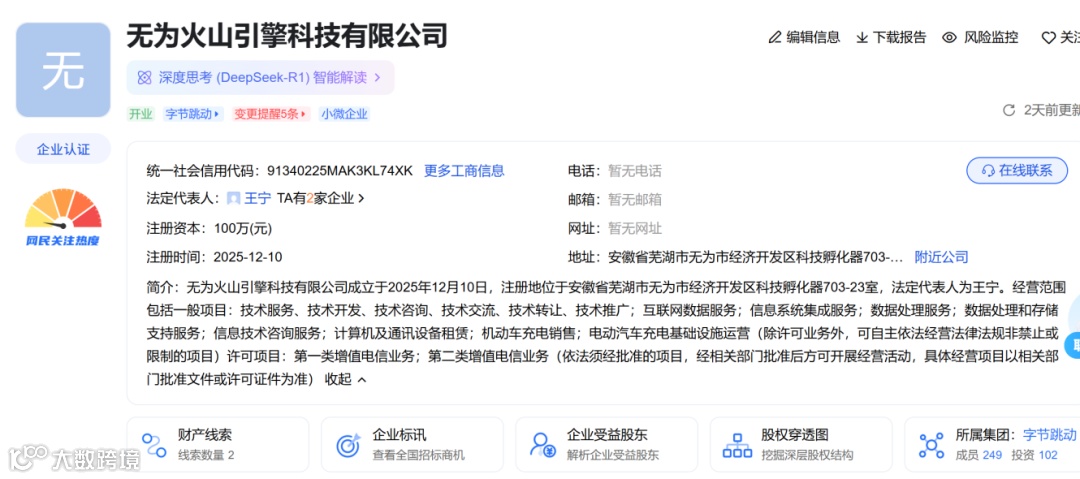1080x479 pixels.
Task: Open the 股权穿透图 card
Action: [x=801, y=445]
